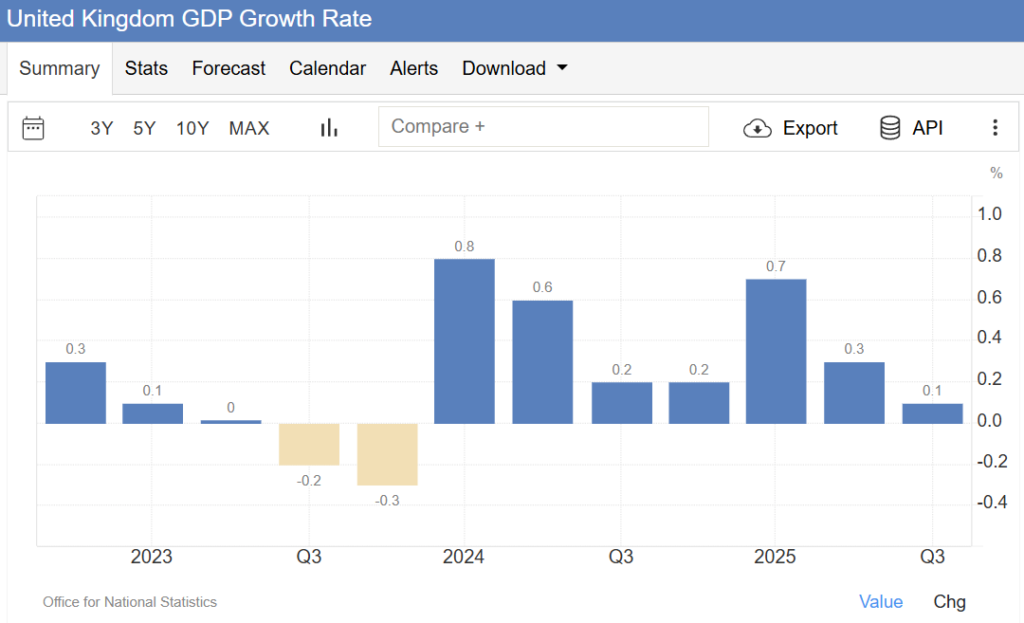Show the MAX time range
Viewport: 1024px width, 623px height.
tap(249, 128)
